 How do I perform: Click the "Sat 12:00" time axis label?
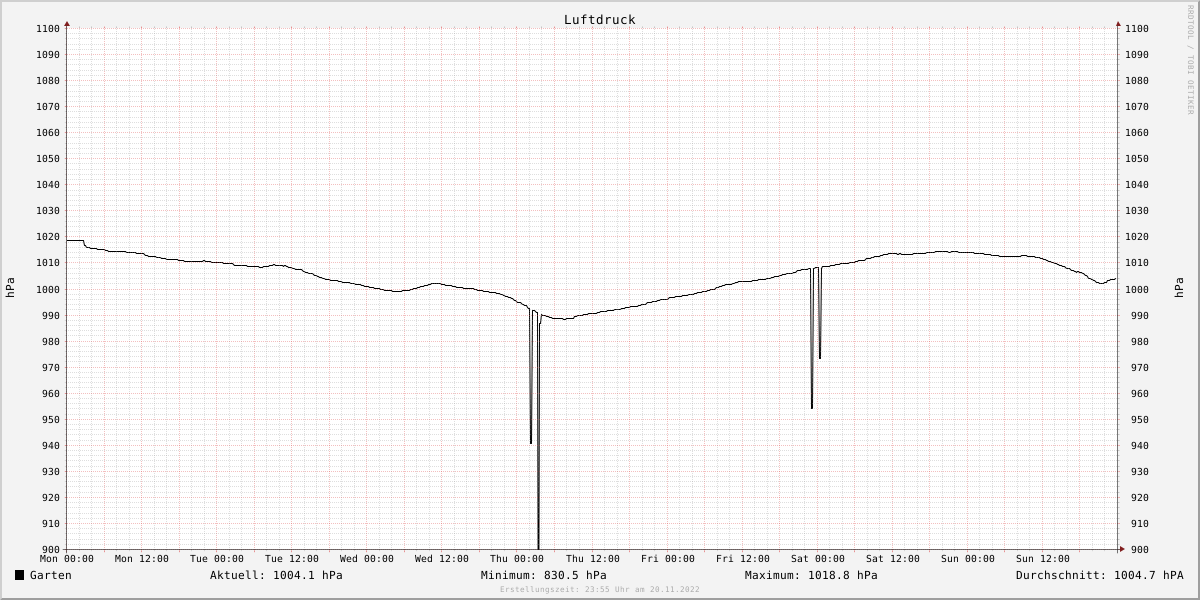[x=893, y=559]
